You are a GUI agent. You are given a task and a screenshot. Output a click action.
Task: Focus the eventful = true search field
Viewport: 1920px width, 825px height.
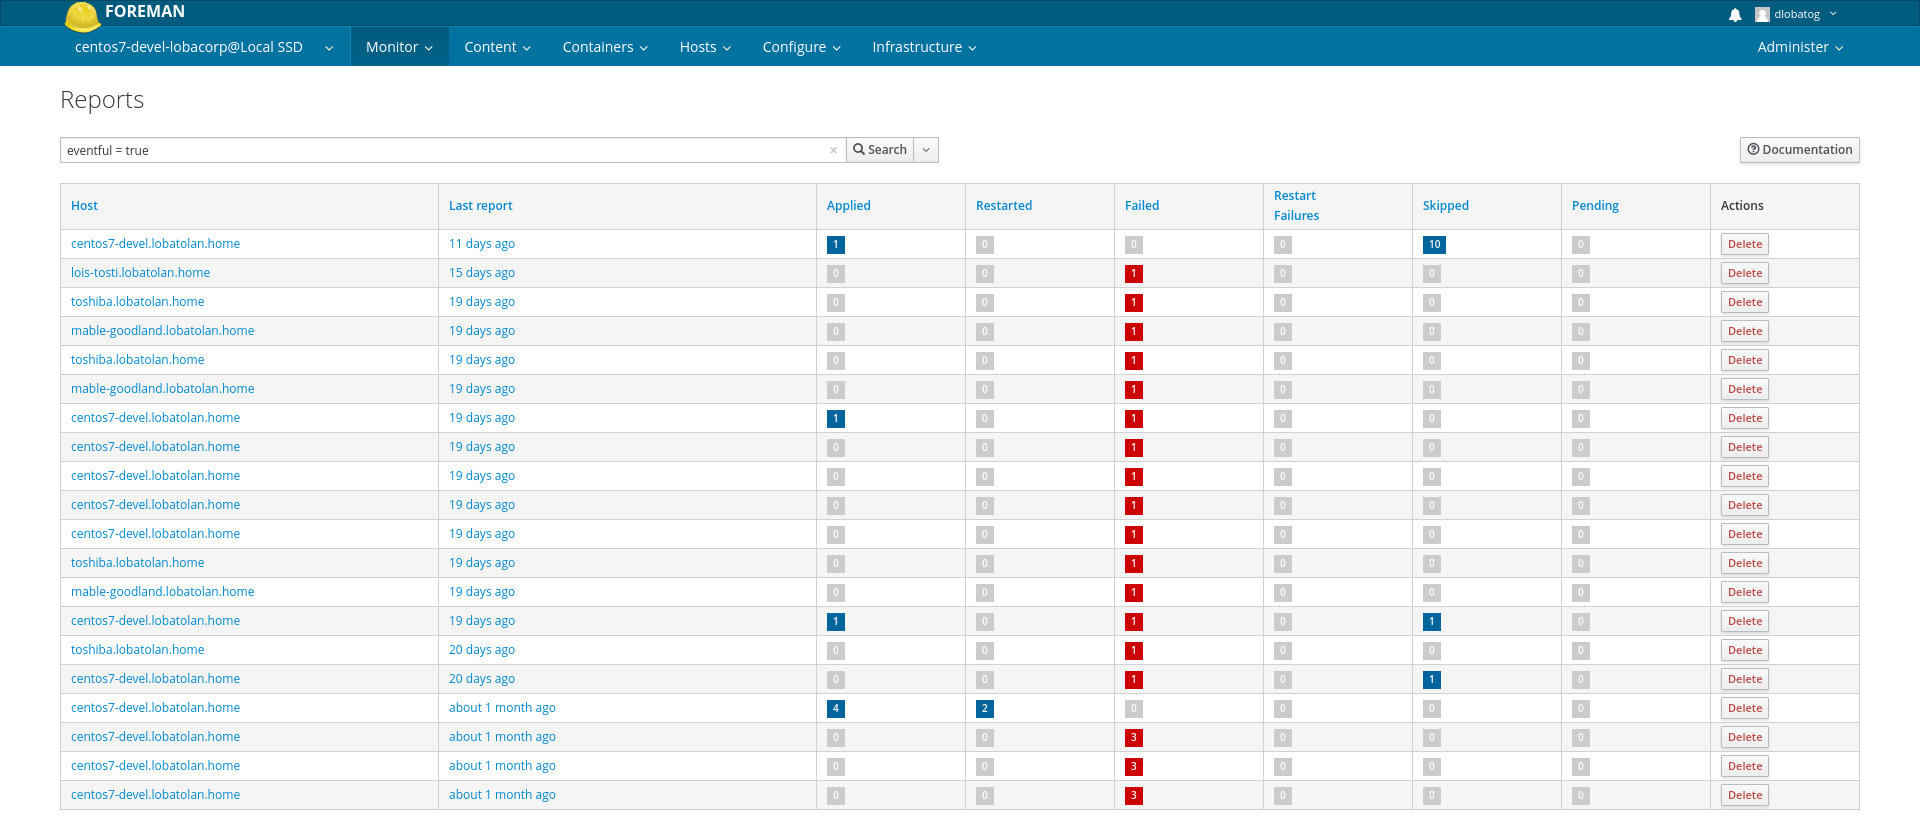[x=445, y=150]
